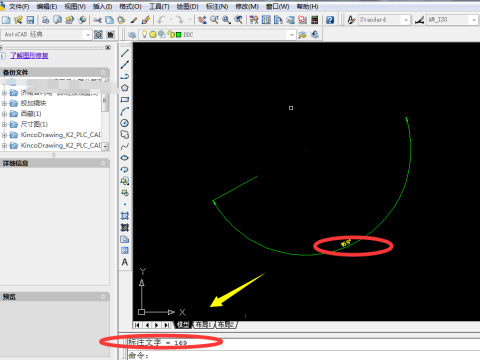Expand the 投加撬块 folder node

point(4,103)
